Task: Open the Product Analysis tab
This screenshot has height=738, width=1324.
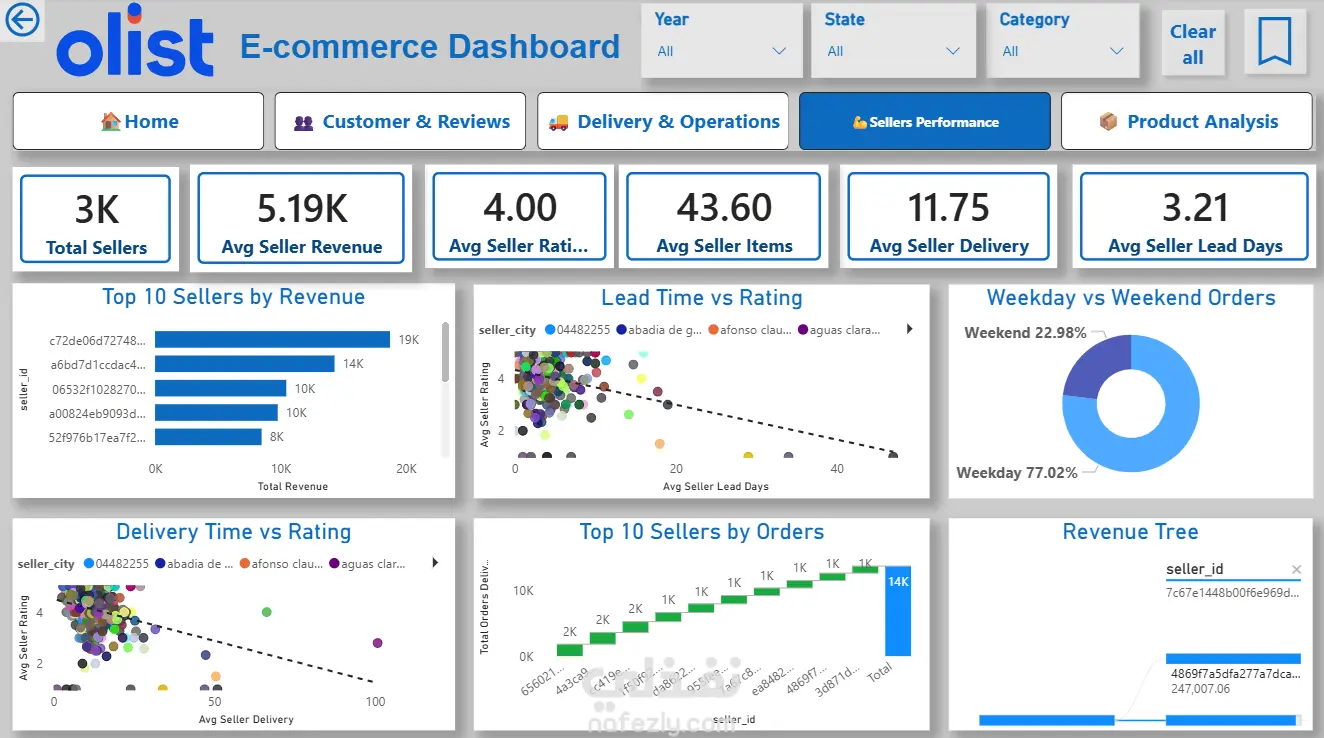Action: 1187,121
